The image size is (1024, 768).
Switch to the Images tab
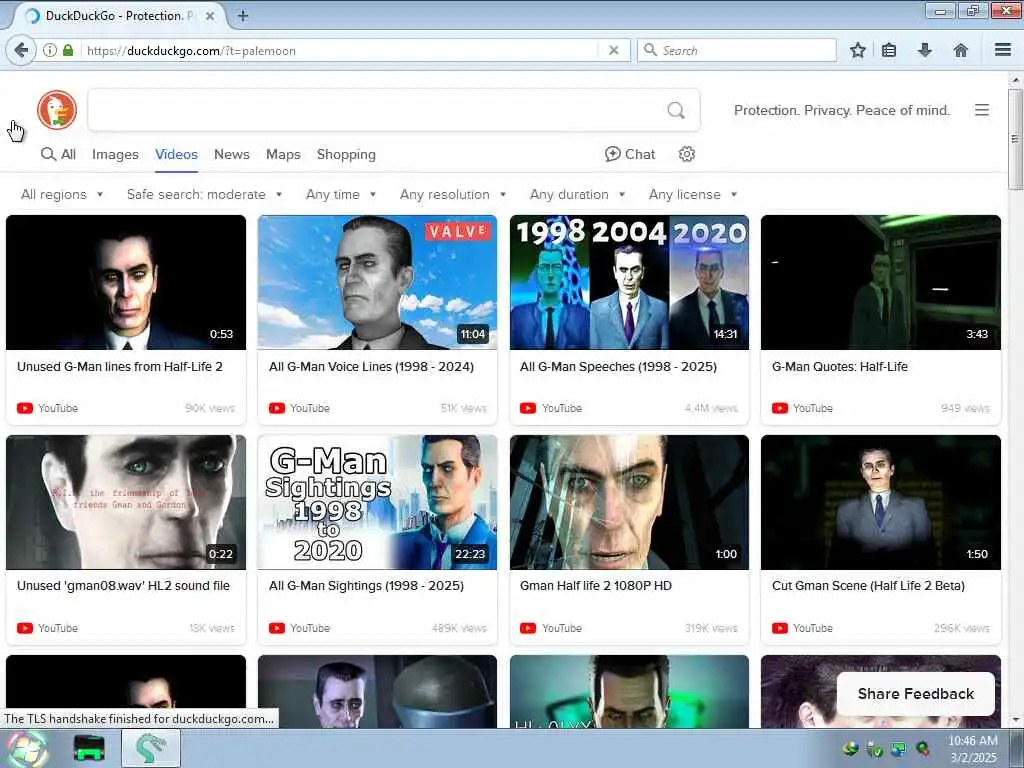pos(115,154)
